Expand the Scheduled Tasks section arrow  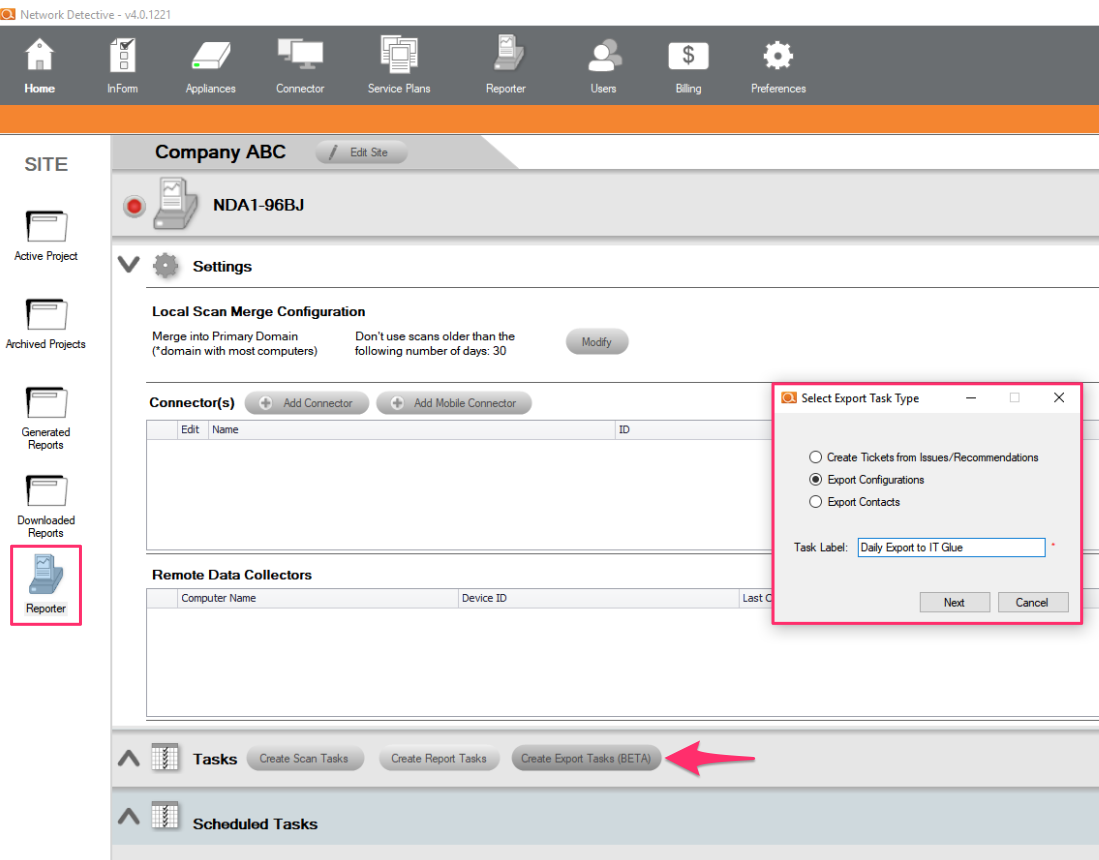[128, 817]
